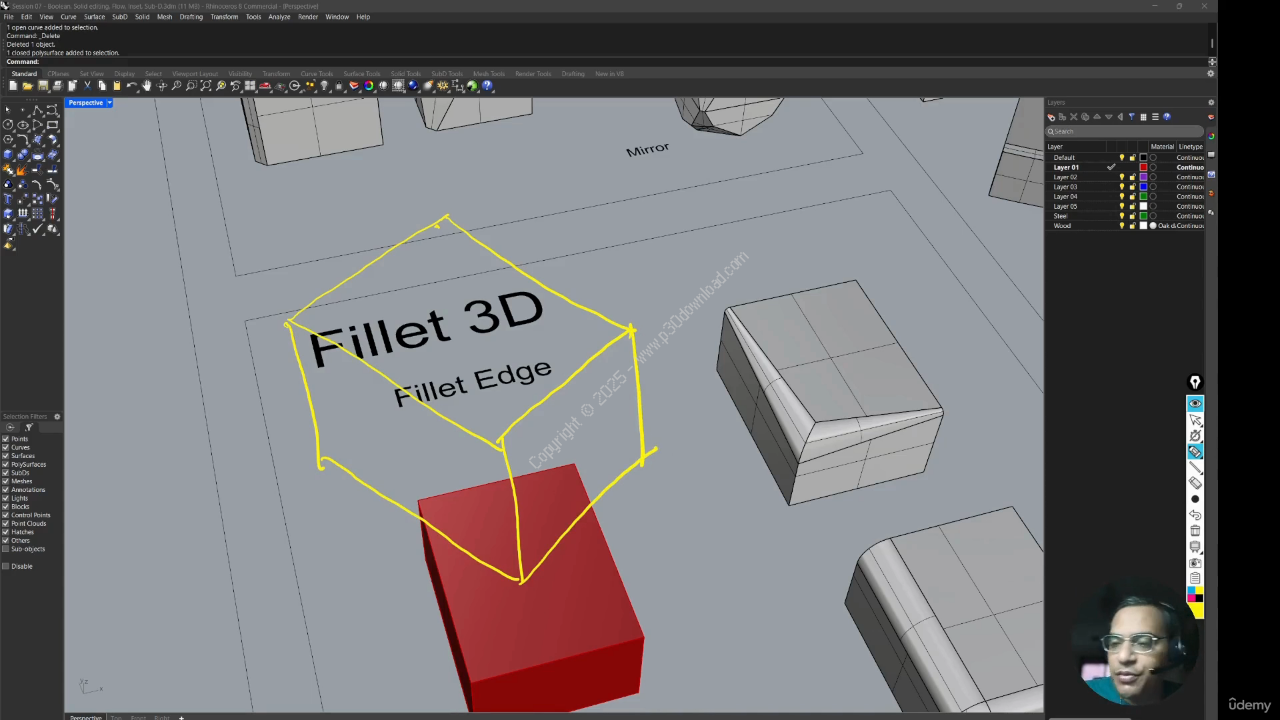Image resolution: width=1280 pixels, height=720 pixels.
Task: Click the New Layer icon in Layers panel
Action: point(1052,117)
